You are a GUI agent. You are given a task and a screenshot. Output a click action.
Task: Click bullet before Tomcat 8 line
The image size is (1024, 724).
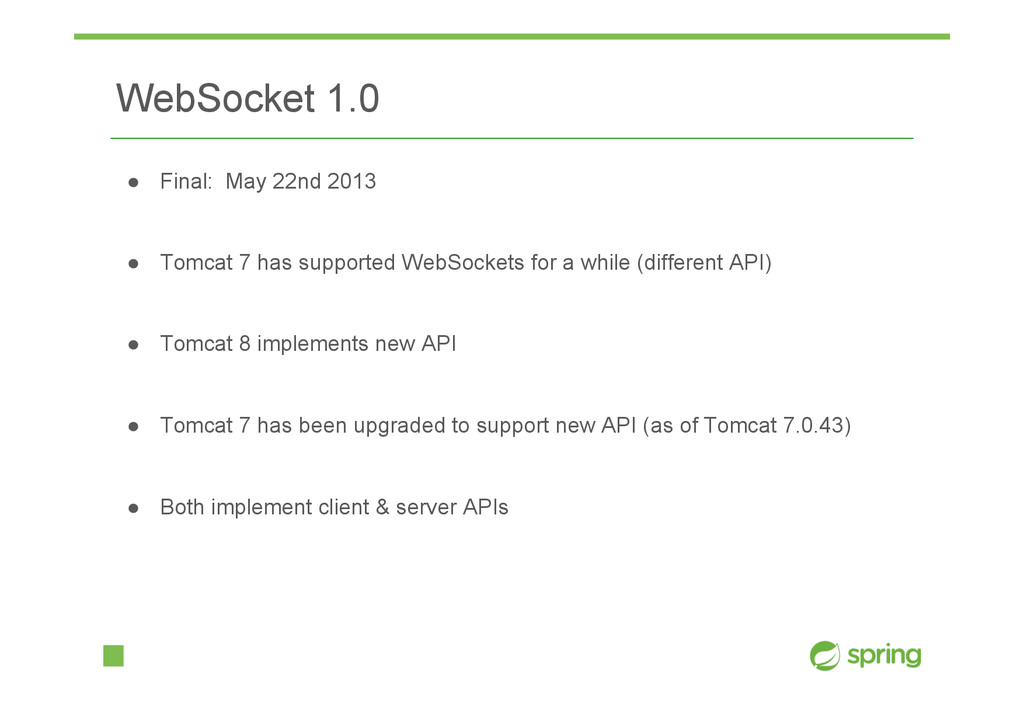coord(133,345)
